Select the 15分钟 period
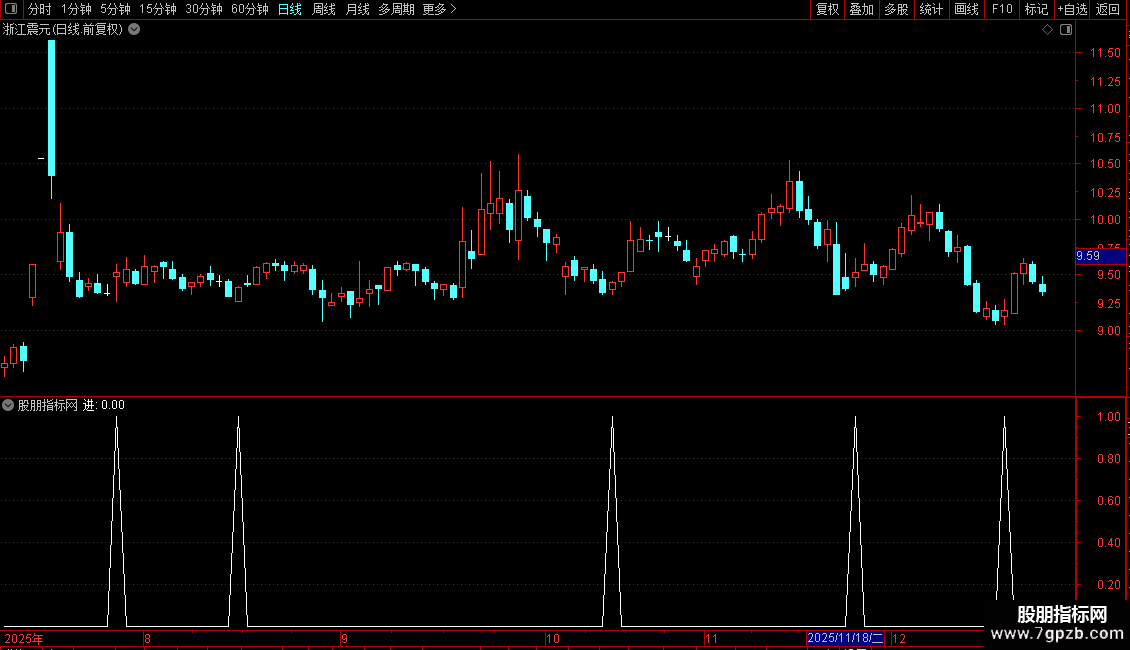This screenshot has height=650, width=1130. [x=157, y=9]
